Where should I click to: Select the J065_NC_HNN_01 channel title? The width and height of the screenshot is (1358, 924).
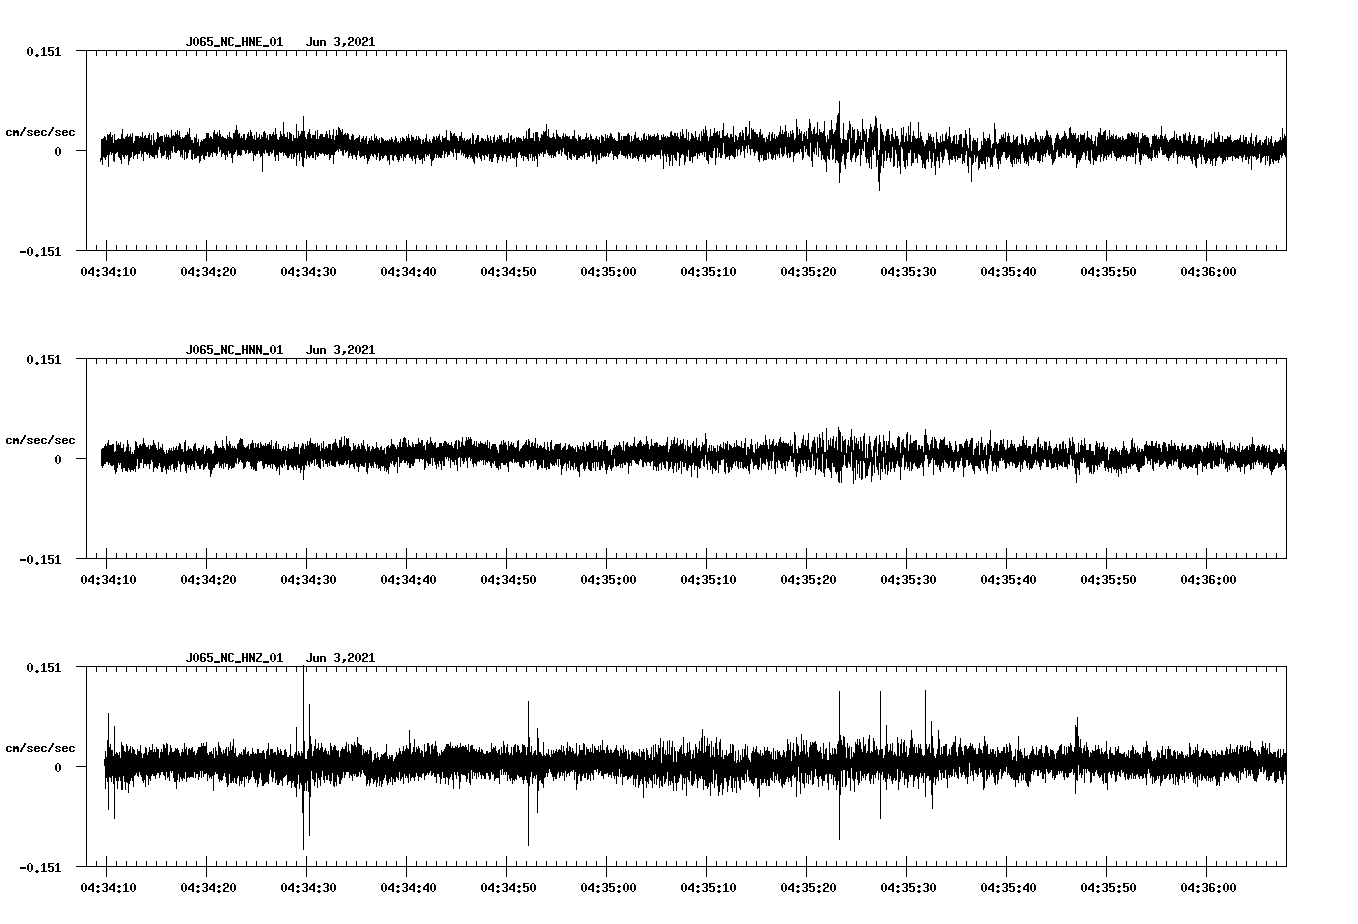coord(234,350)
